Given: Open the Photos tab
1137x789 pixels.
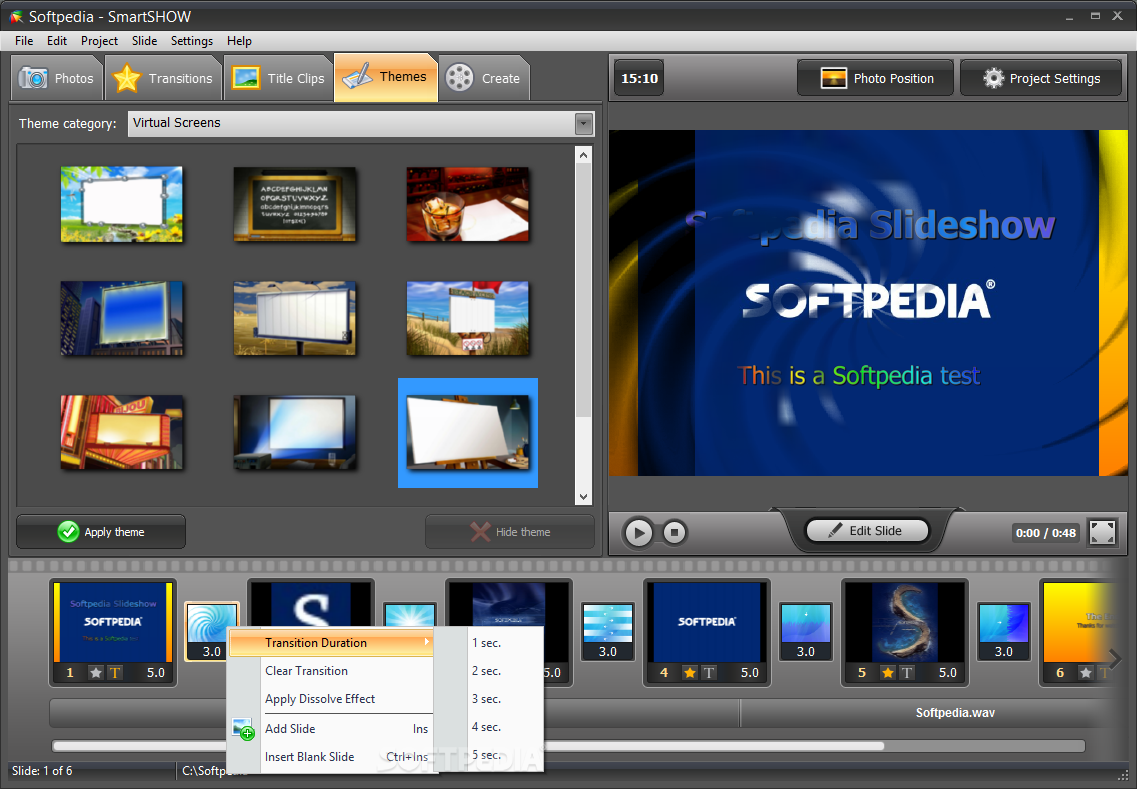Looking at the screenshot, I should click(x=57, y=78).
